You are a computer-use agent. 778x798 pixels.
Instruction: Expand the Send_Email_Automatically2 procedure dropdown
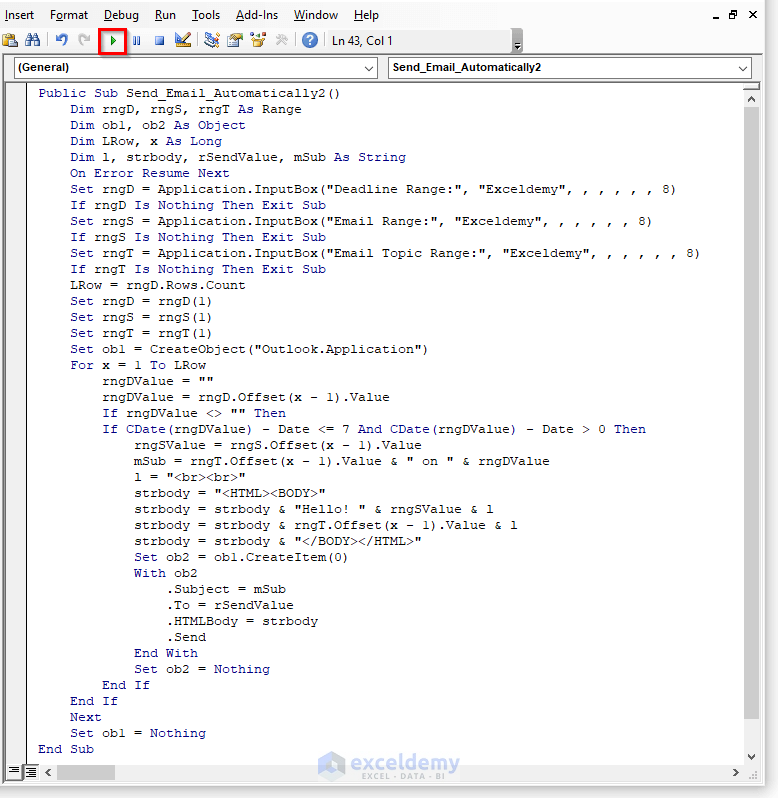(742, 68)
